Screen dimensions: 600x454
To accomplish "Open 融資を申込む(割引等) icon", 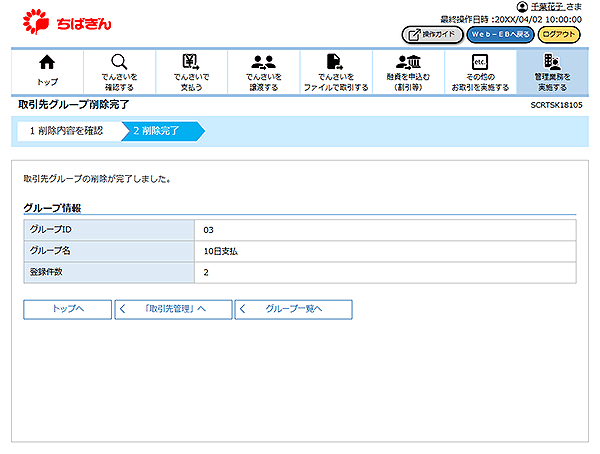I will click(x=408, y=62).
